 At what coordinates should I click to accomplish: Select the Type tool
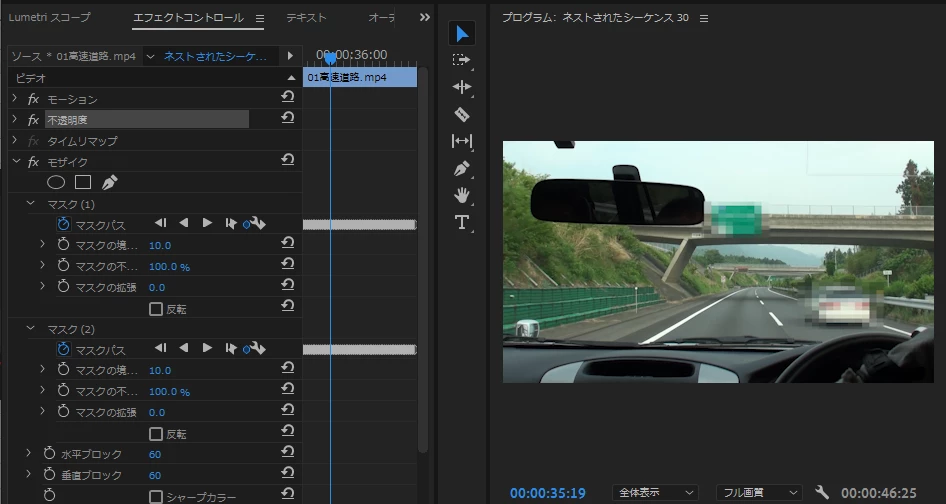pos(462,222)
